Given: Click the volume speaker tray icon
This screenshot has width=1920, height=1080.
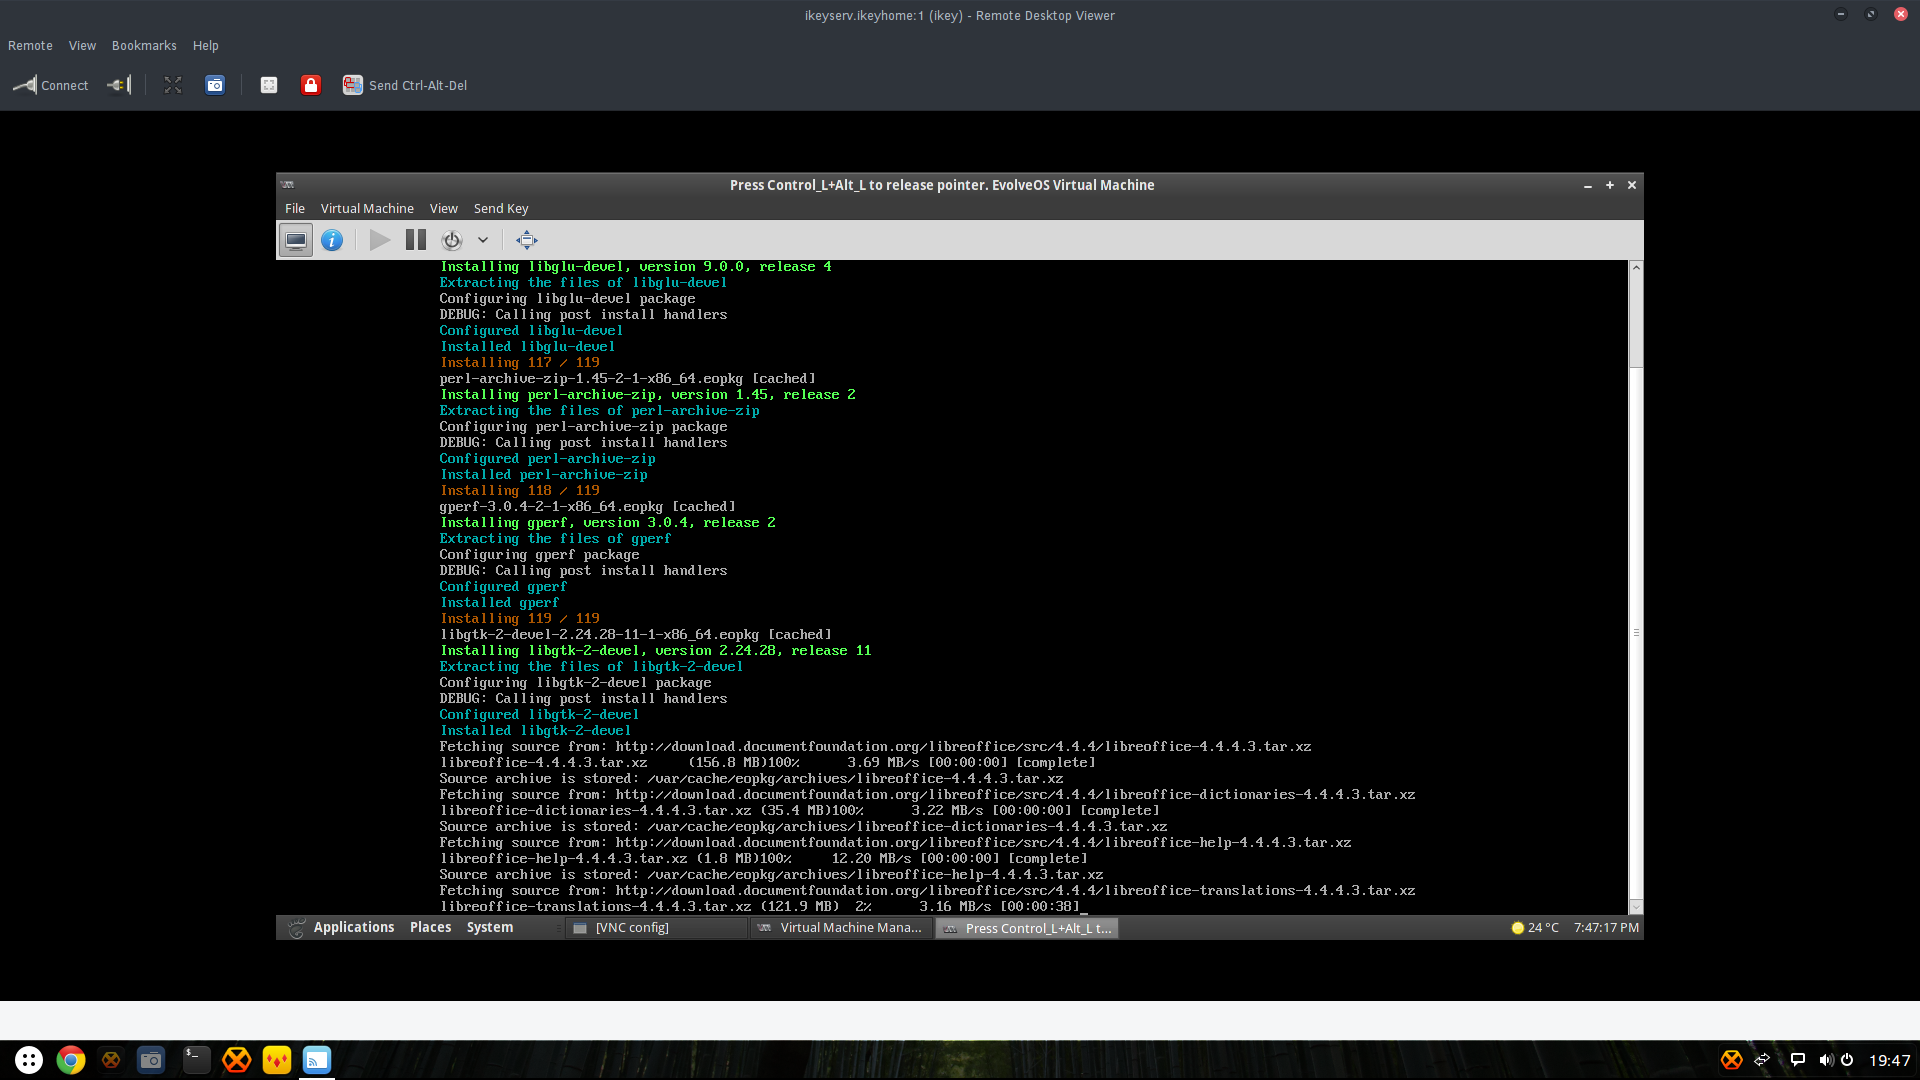Looking at the screenshot, I should 1826,1060.
